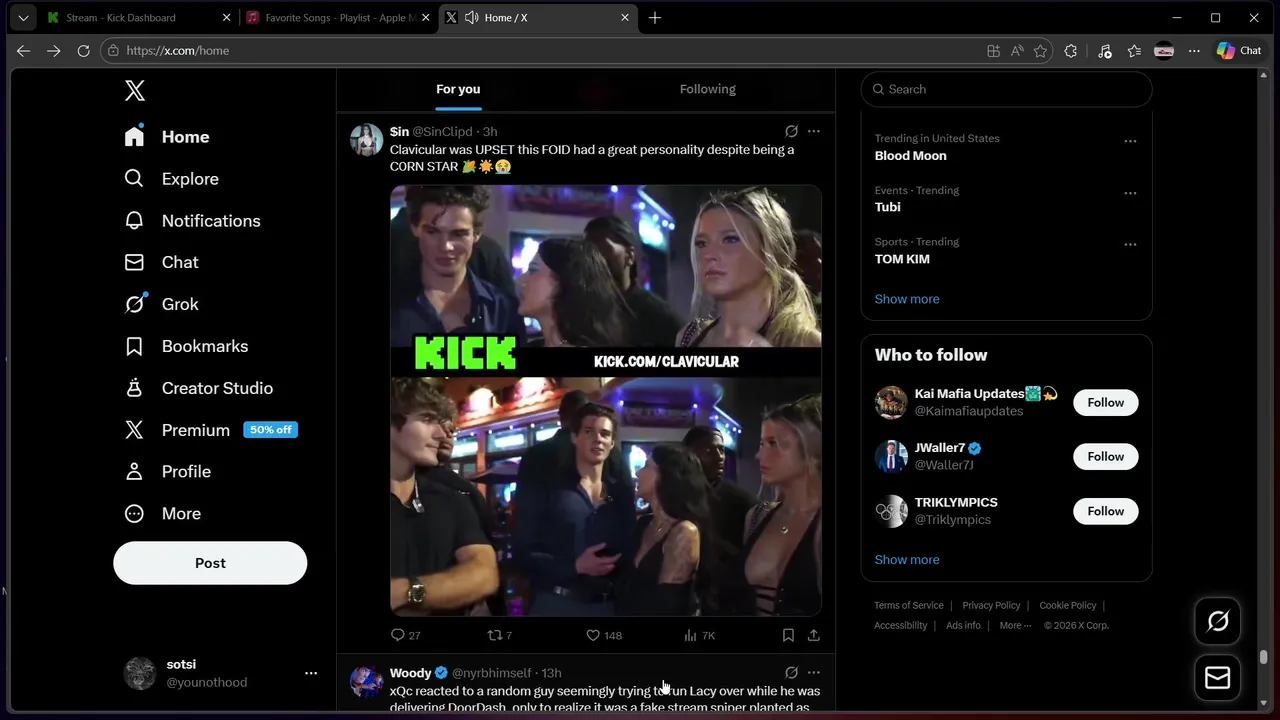Image resolution: width=1280 pixels, height=720 pixels.
Task: Open more options on Woody's post
Action: click(814, 673)
